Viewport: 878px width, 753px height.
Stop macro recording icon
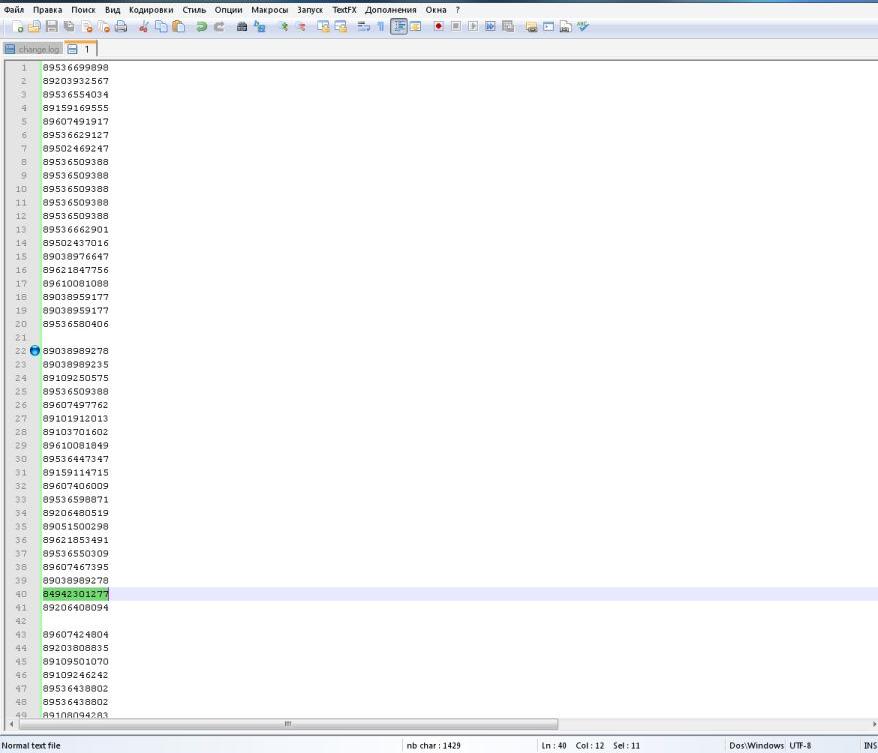tap(456, 26)
